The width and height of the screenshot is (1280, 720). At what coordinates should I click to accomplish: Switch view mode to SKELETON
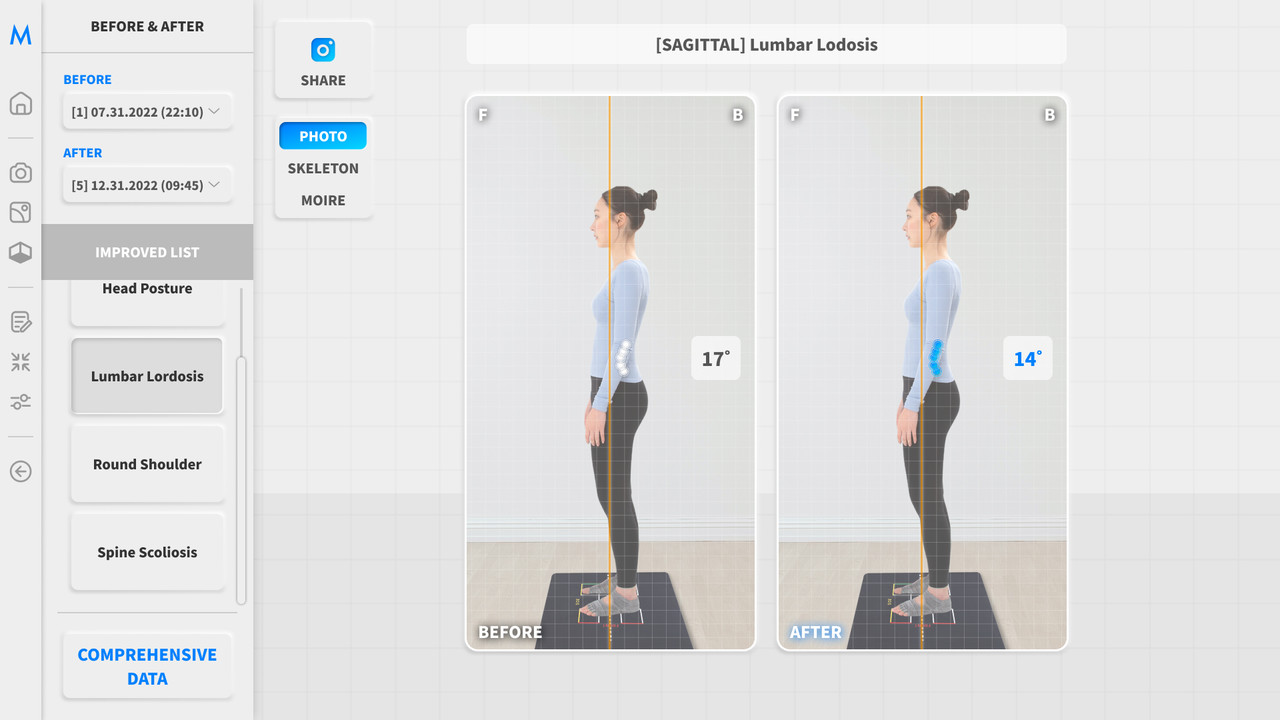tap(323, 168)
